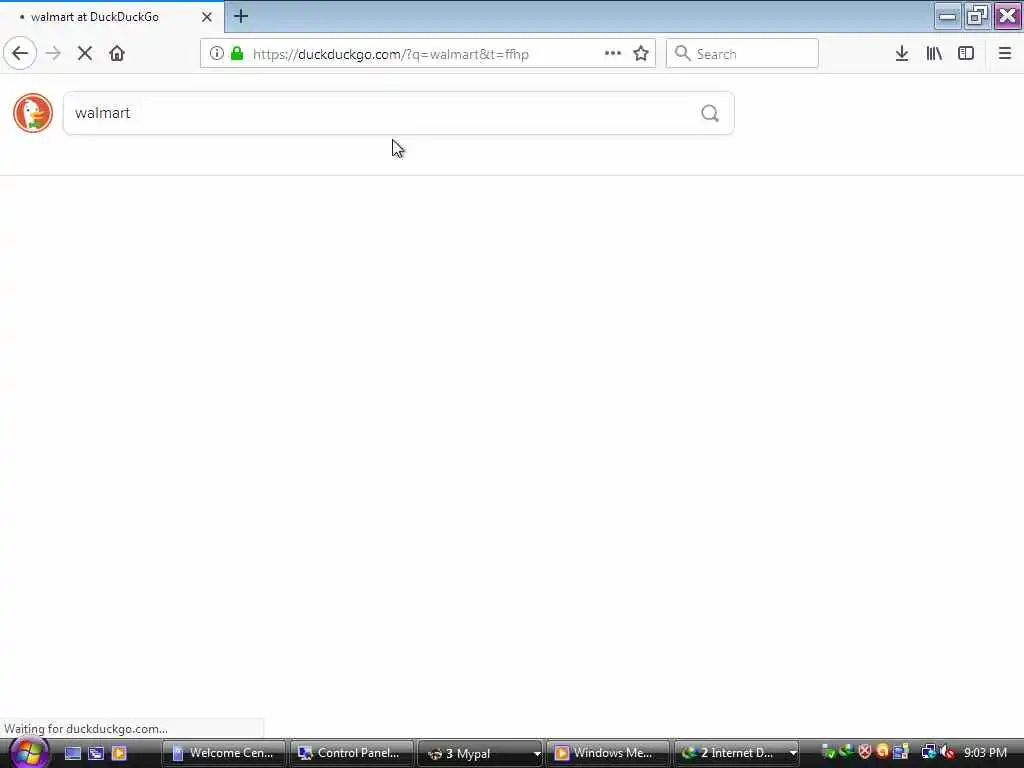Toggle the browser sidebar
The width and height of the screenshot is (1024, 768).
(966, 54)
